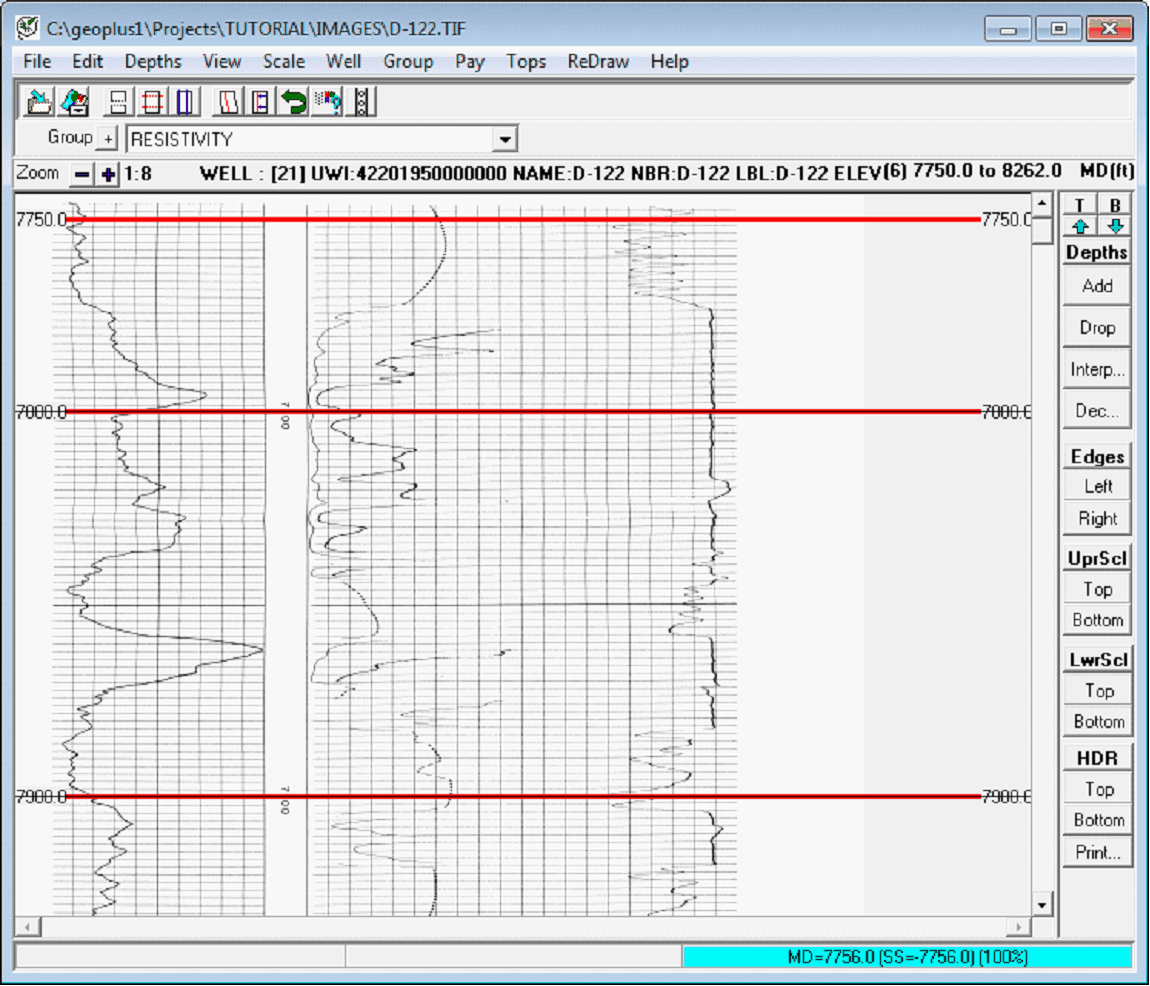Click the red dashed track edges icon

click(152, 100)
